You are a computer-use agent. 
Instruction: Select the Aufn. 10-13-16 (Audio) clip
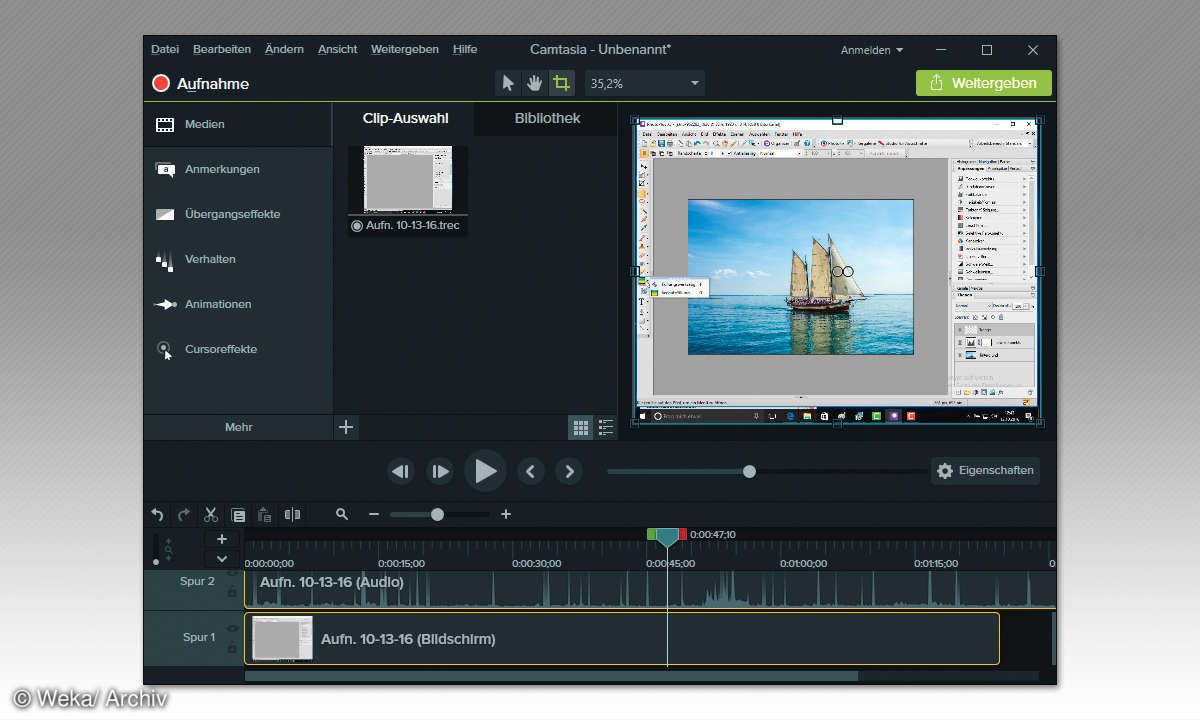coord(650,589)
